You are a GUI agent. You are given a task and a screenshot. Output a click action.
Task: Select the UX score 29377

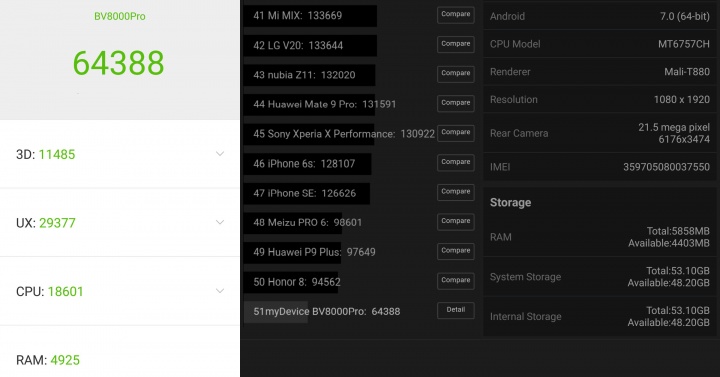tap(57, 223)
